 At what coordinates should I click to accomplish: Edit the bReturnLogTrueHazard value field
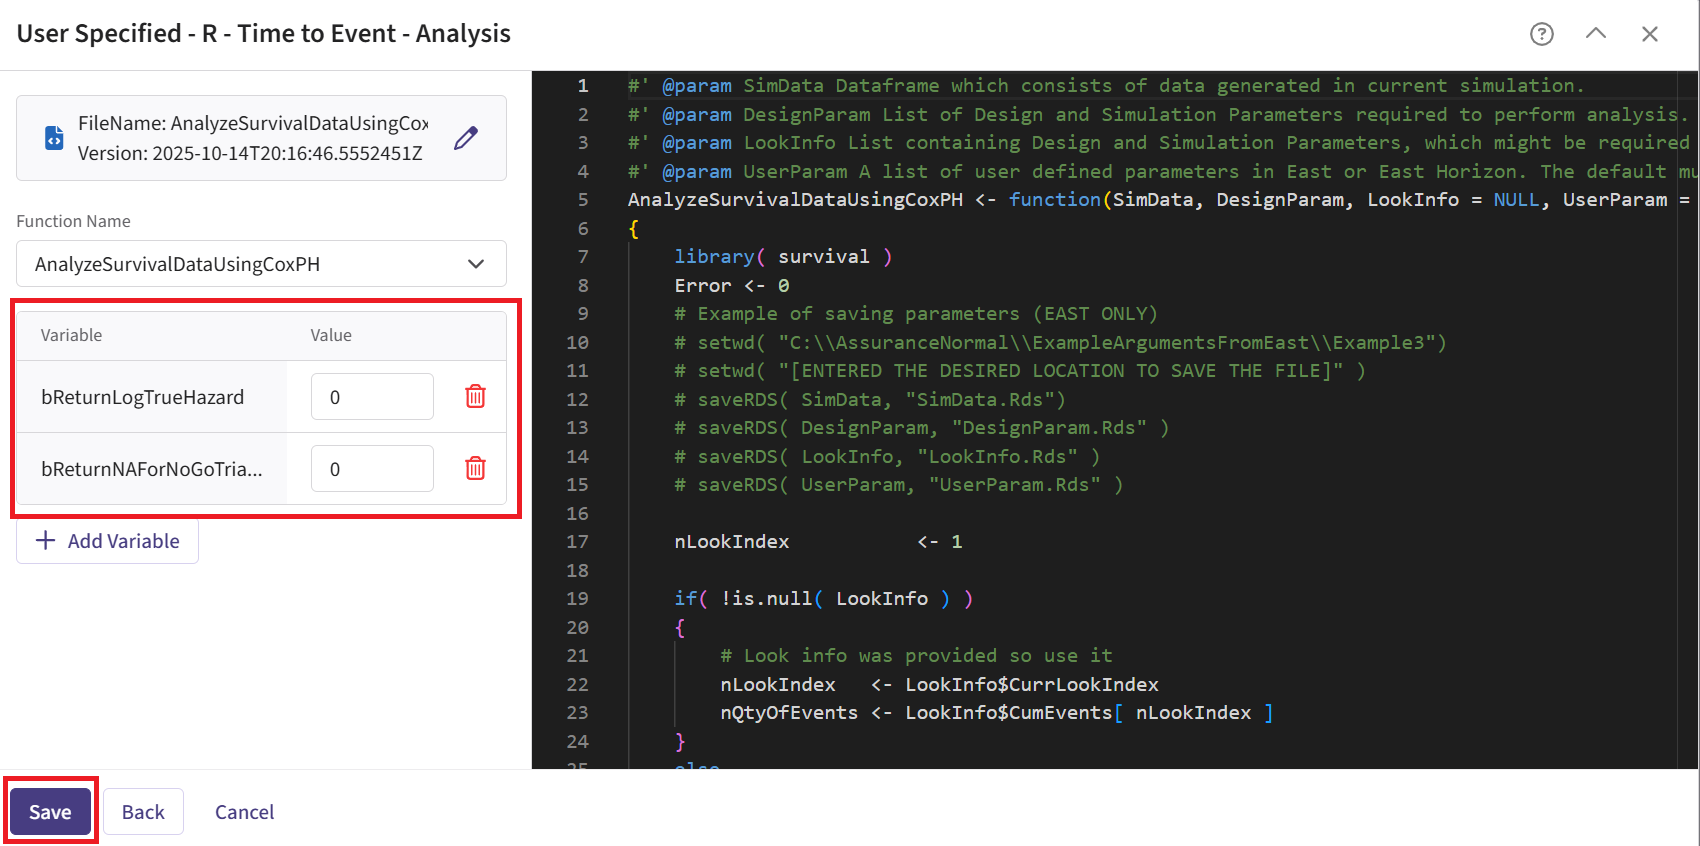pos(371,397)
